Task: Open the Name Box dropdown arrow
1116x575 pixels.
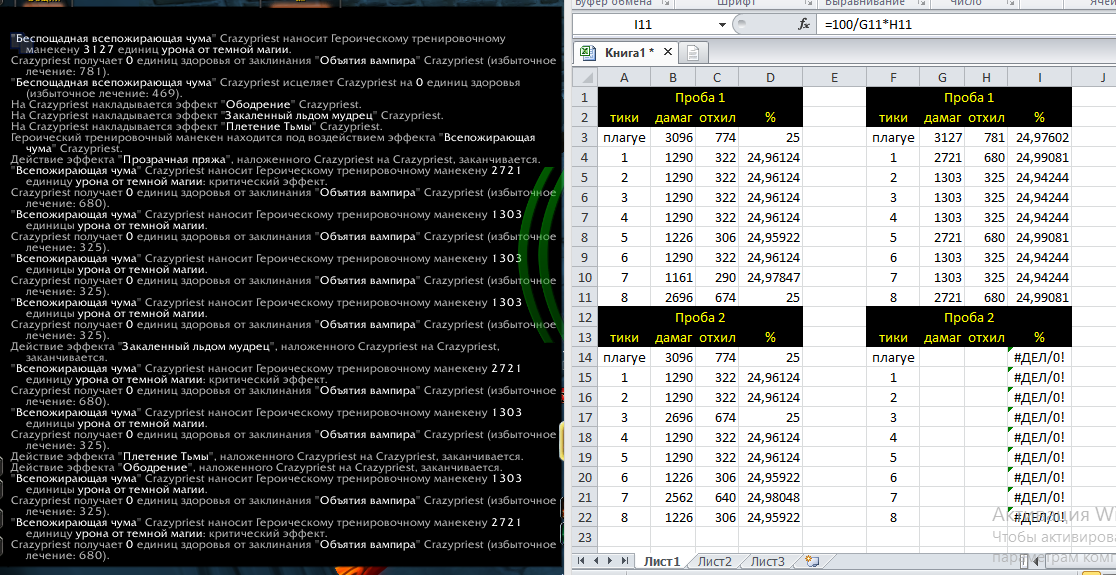Action: (x=722, y=24)
